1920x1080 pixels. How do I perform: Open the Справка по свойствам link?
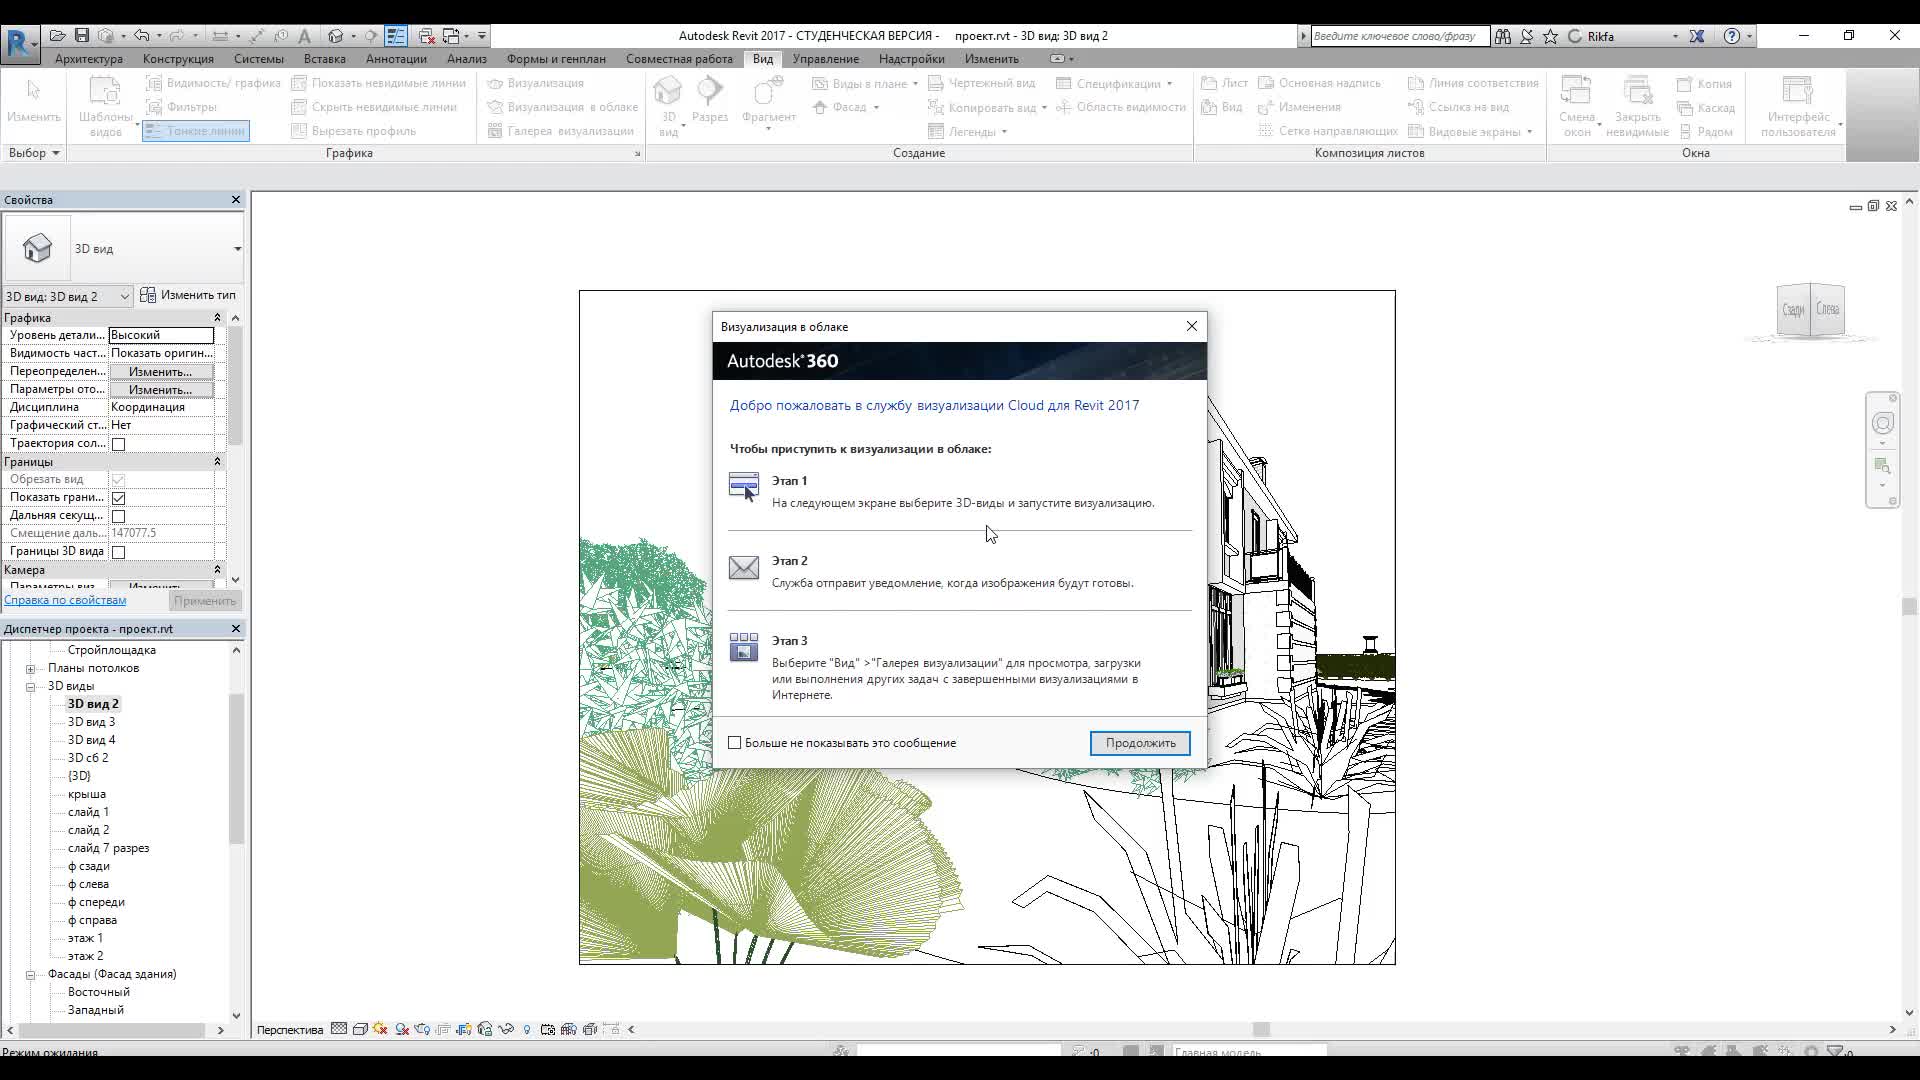click(x=65, y=600)
